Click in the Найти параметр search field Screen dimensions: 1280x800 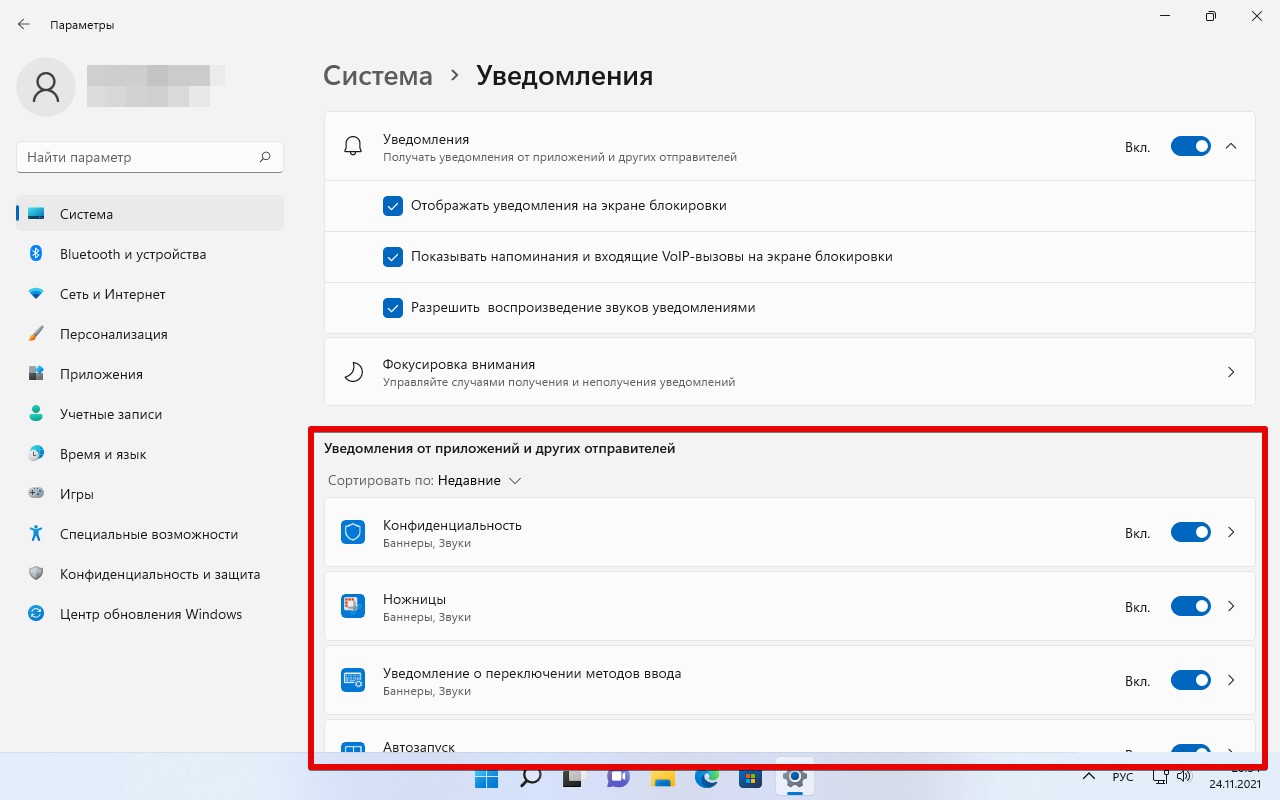coord(150,157)
